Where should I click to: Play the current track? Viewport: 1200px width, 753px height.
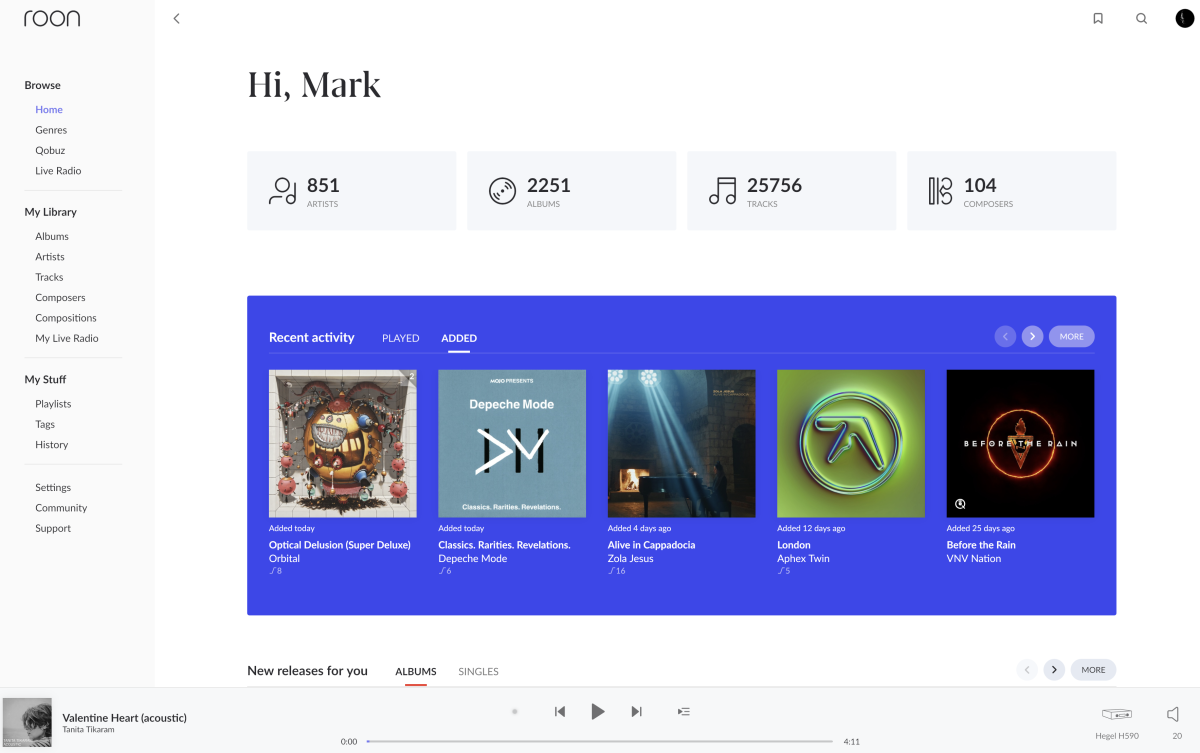coord(597,711)
